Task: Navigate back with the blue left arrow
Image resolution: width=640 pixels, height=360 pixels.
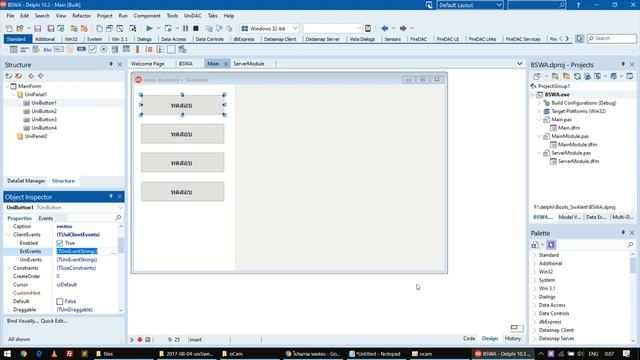Action: click(x=384, y=28)
